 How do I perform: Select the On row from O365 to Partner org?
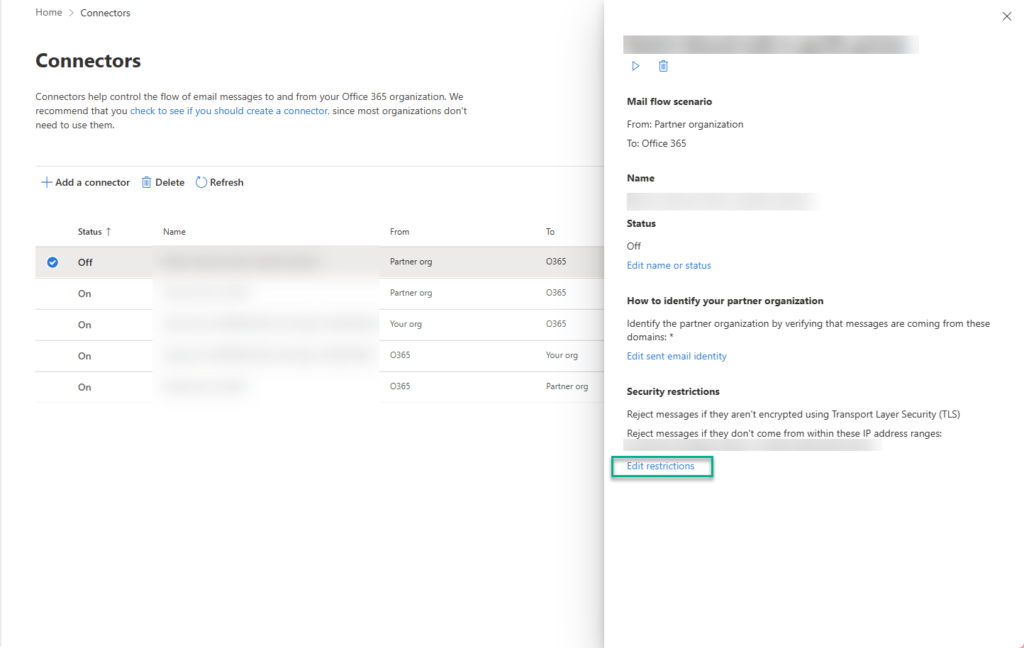pos(319,387)
